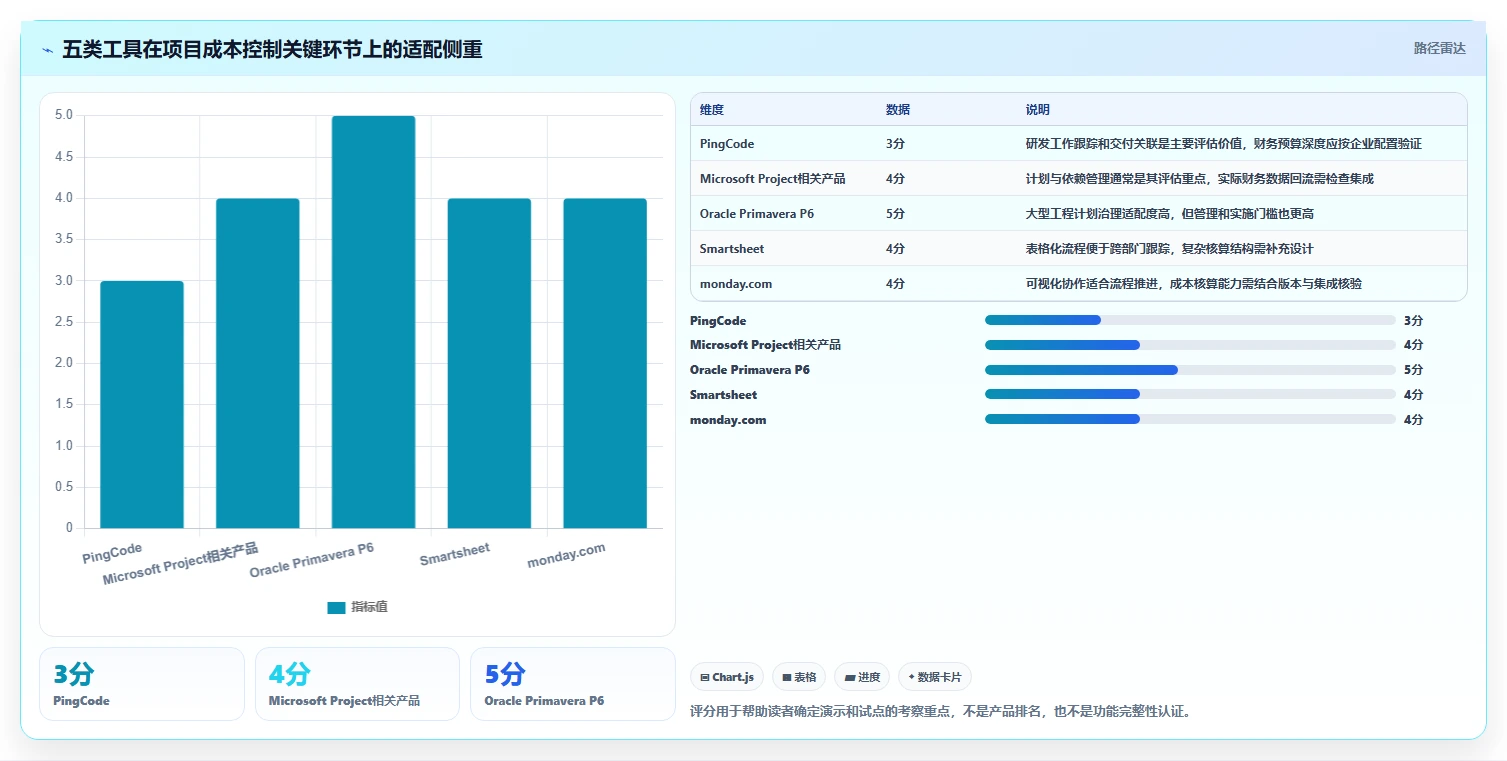1507x761 pixels.
Task: Open the Chart.js chip
Action: click(727, 677)
